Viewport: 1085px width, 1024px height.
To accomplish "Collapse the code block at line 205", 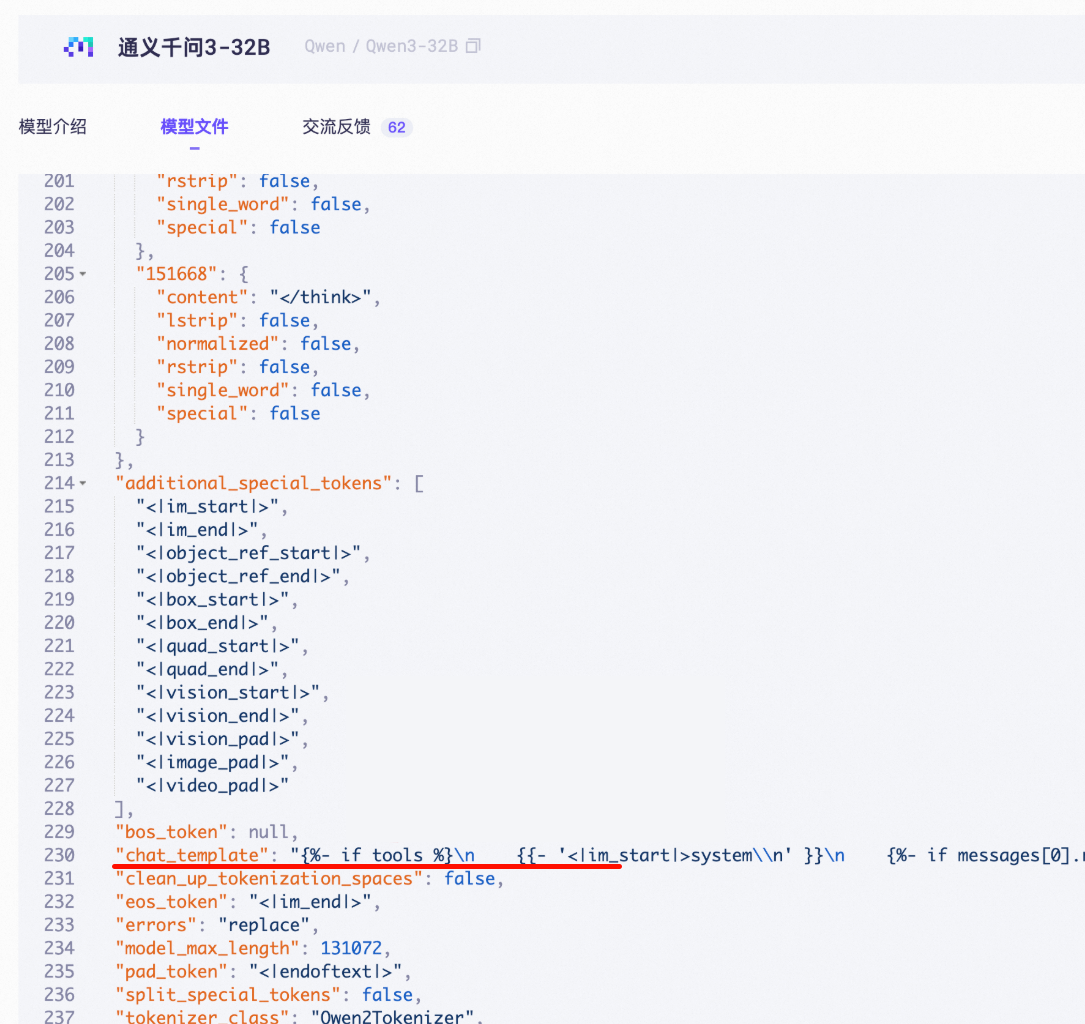I will click(x=83, y=274).
